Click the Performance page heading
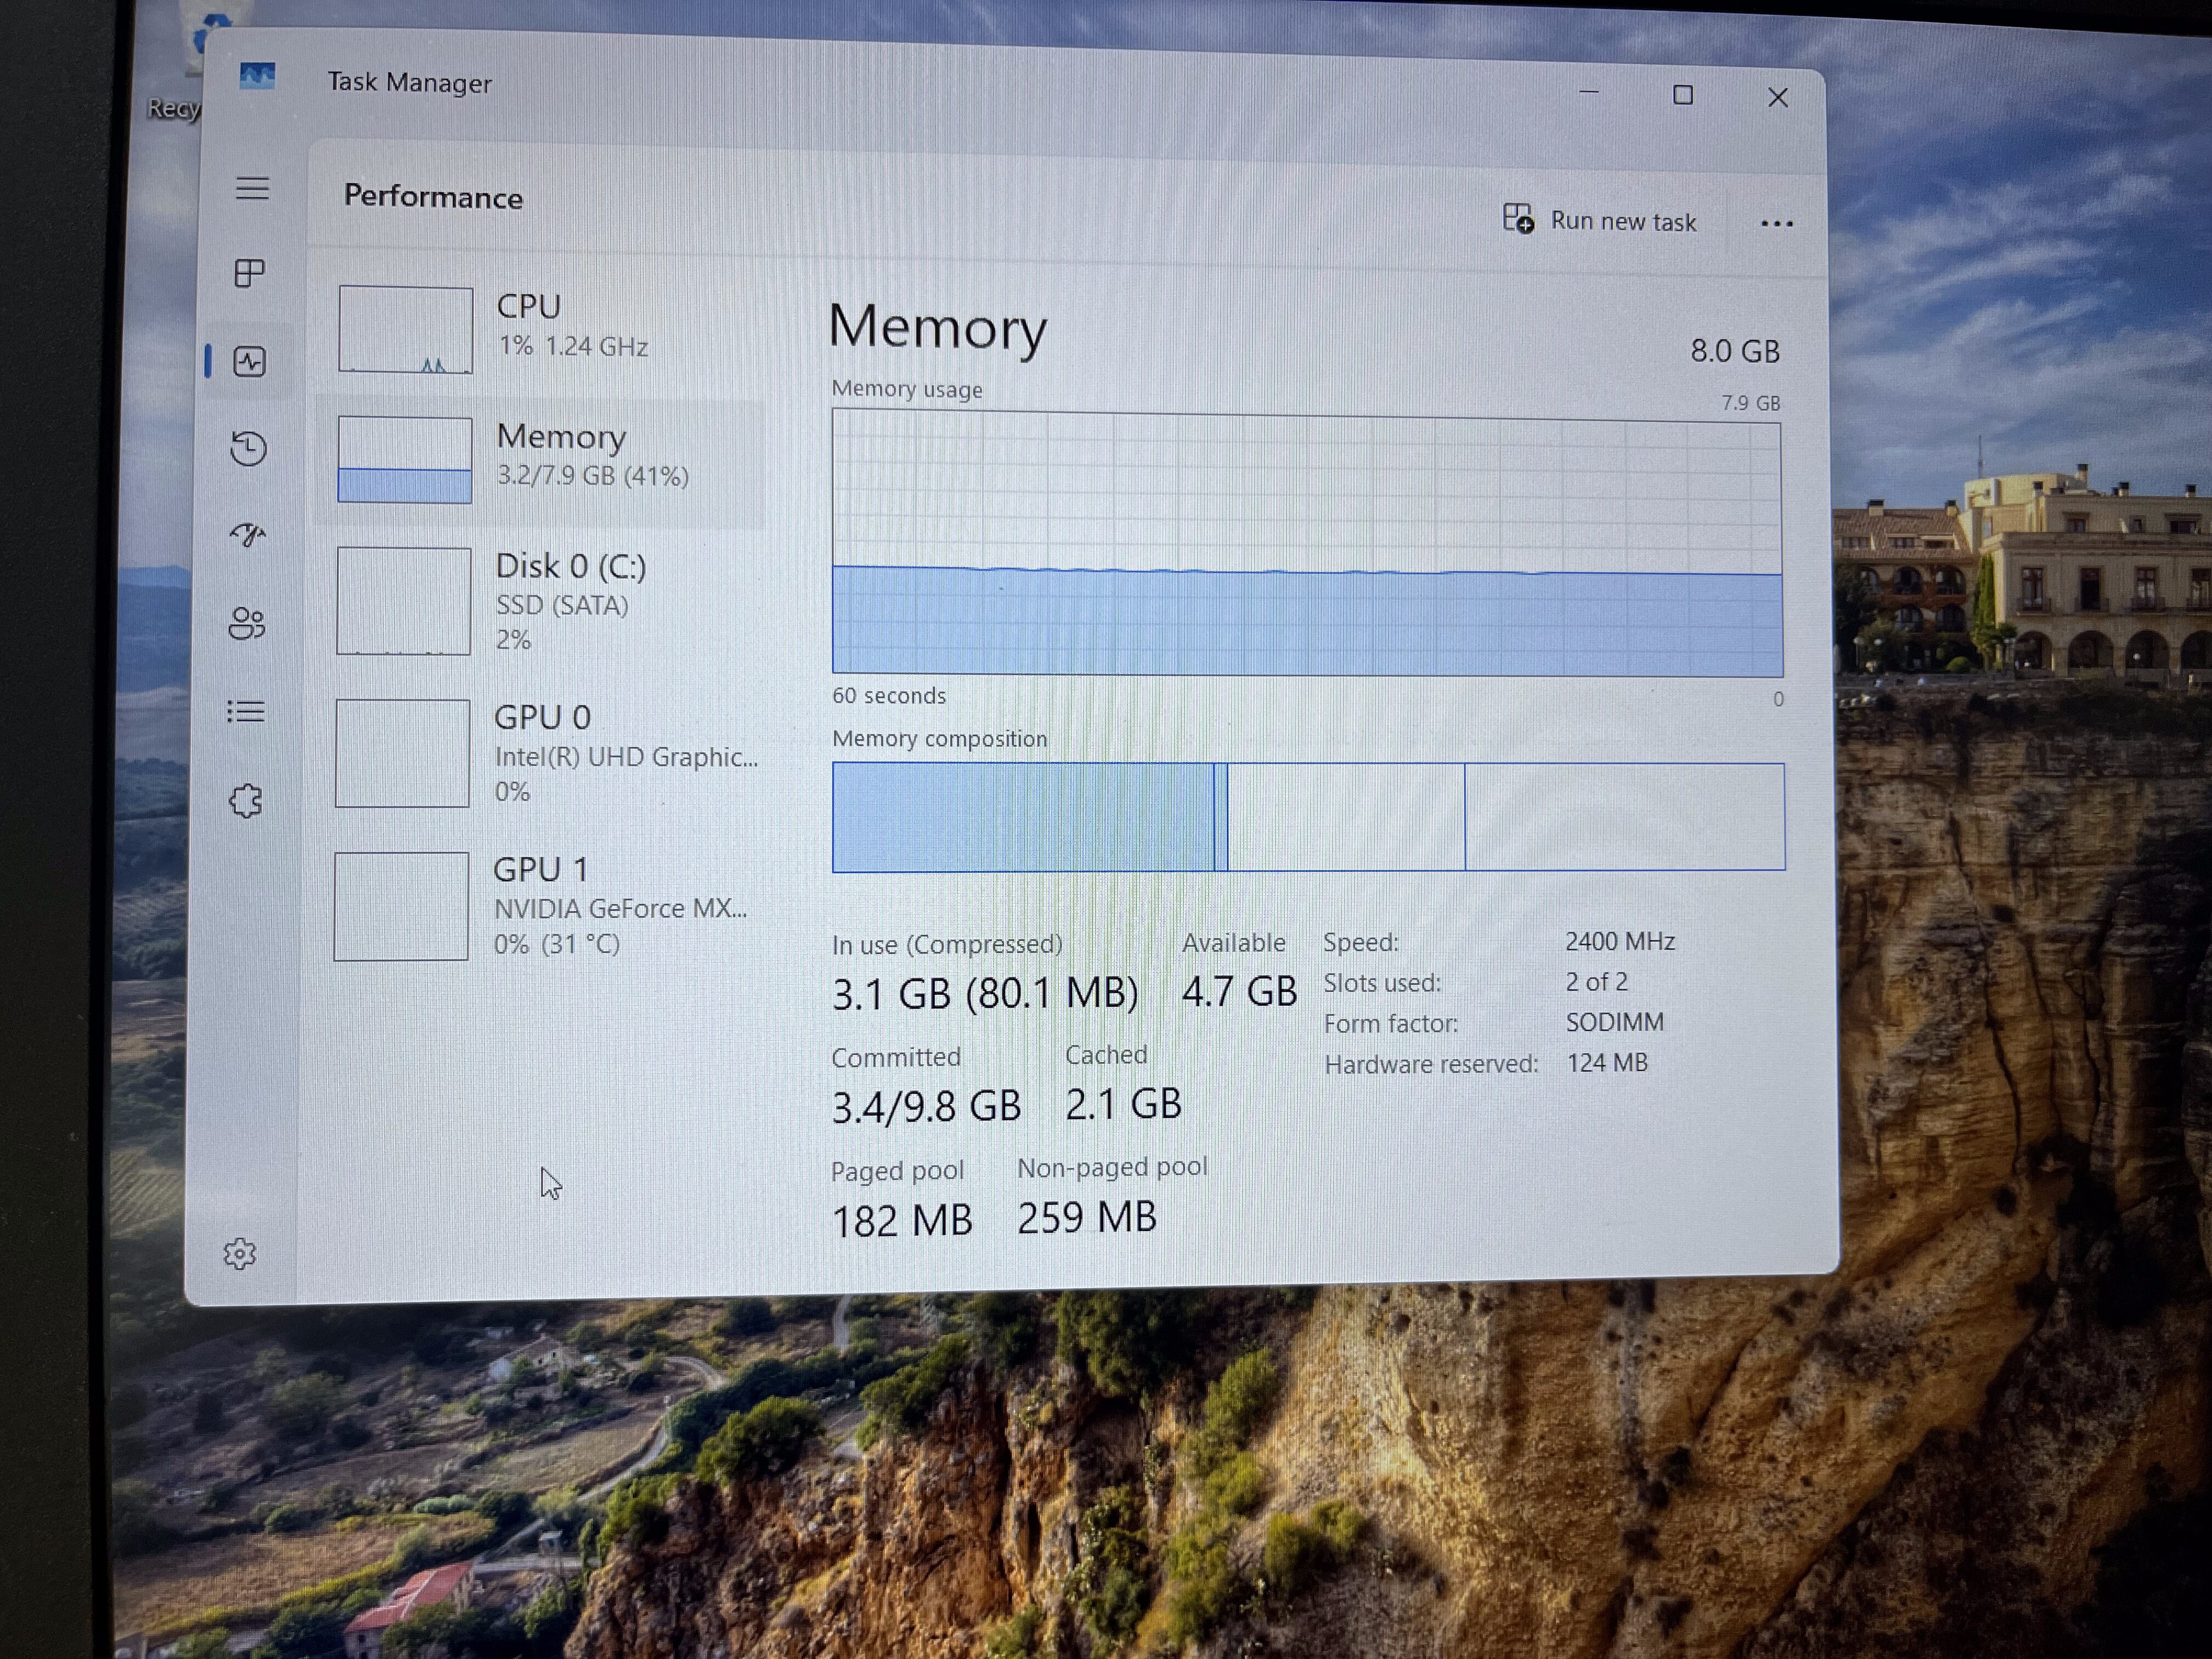This screenshot has height=1659, width=2212. click(x=433, y=197)
